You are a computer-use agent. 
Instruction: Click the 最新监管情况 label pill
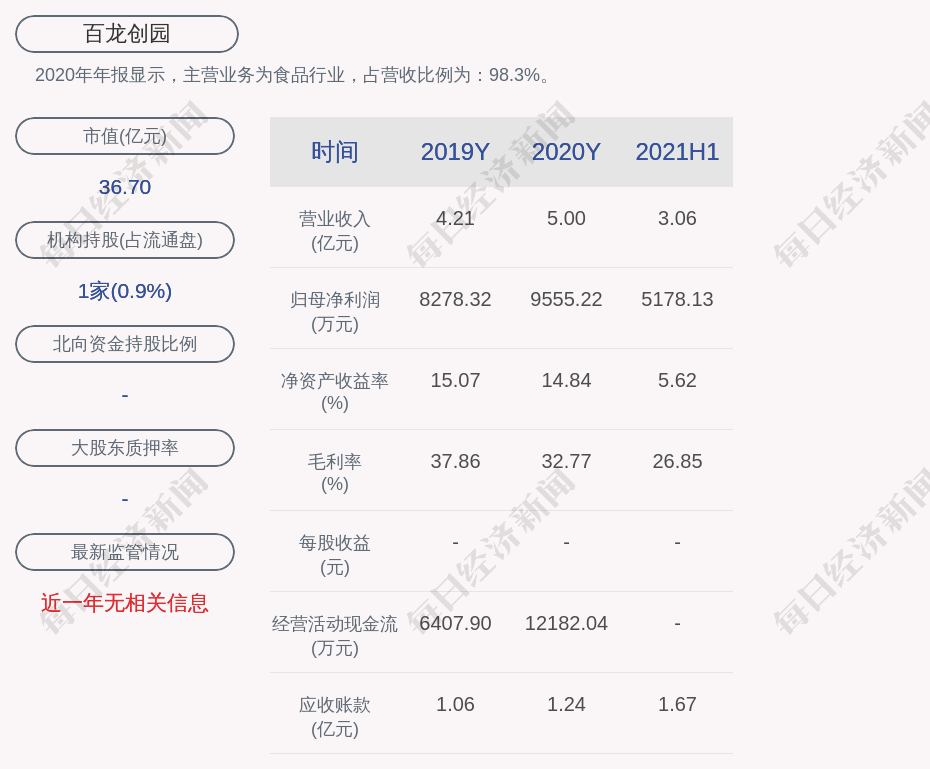(125, 552)
